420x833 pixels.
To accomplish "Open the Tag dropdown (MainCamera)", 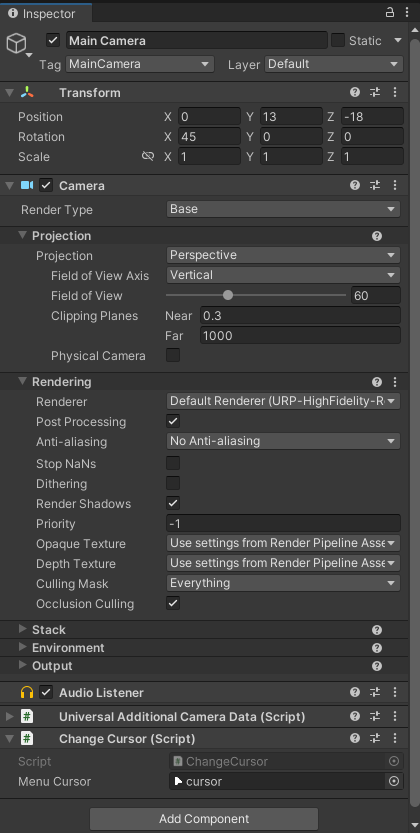I will pyautogui.click(x=140, y=64).
